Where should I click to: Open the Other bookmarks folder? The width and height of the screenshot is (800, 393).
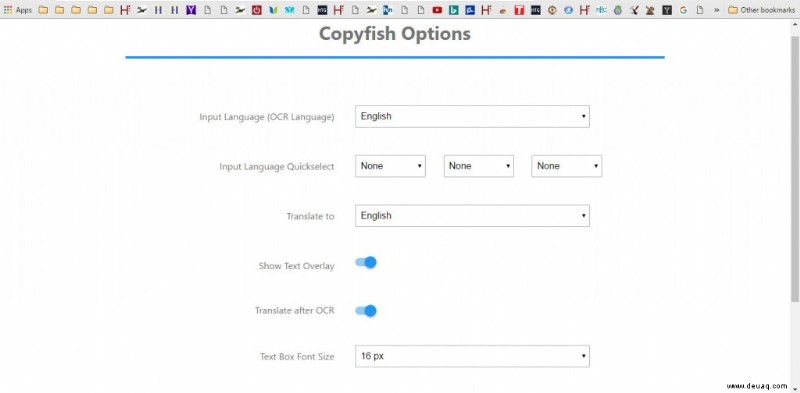[x=761, y=10]
